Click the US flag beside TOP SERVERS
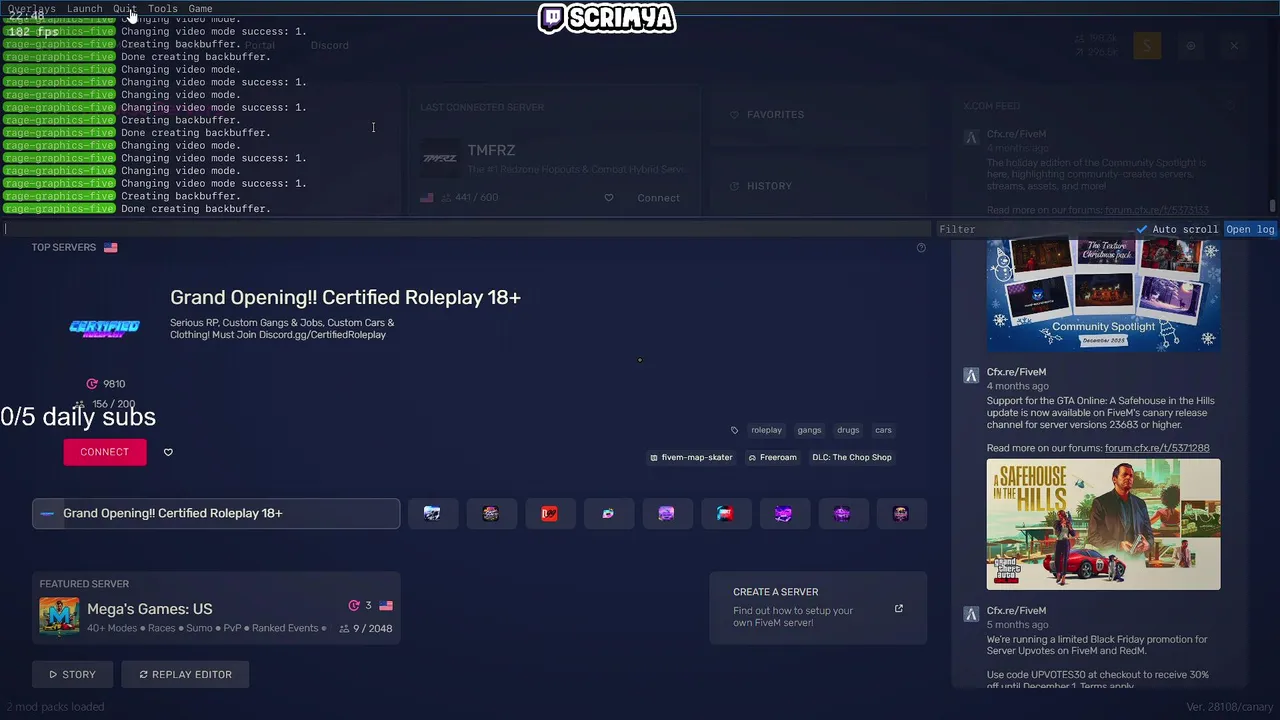 point(110,247)
